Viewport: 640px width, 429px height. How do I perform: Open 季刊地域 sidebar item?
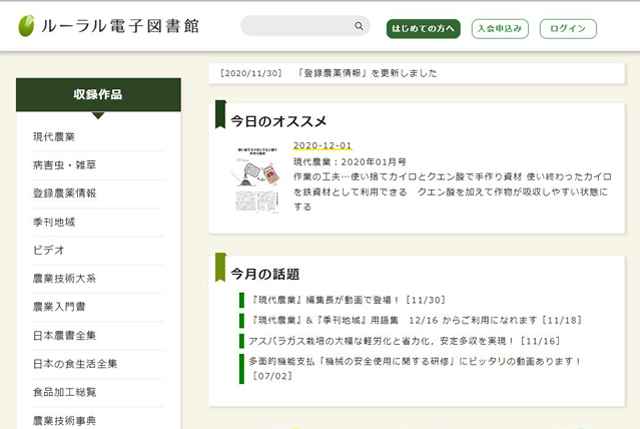pyautogui.click(x=54, y=221)
